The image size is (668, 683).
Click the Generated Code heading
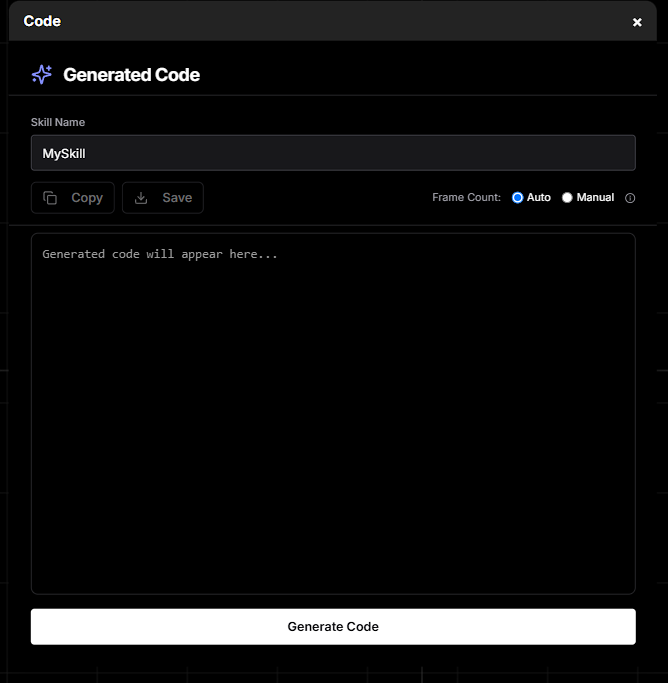pyautogui.click(x=132, y=75)
